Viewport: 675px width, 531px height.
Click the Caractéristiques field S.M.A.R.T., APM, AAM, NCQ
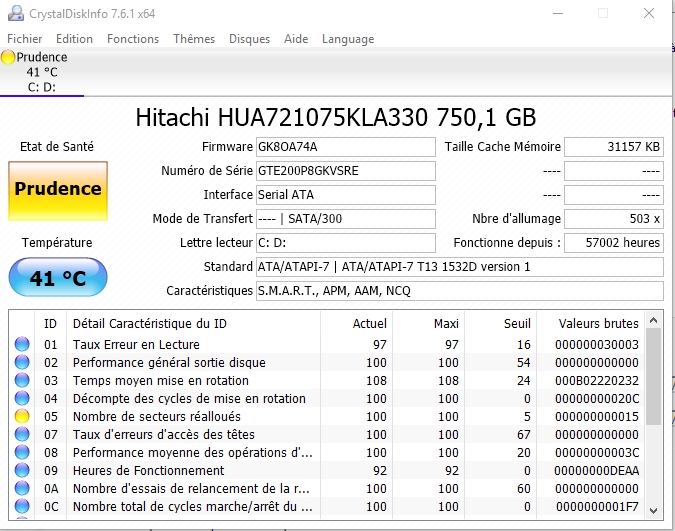pos(460,291)
